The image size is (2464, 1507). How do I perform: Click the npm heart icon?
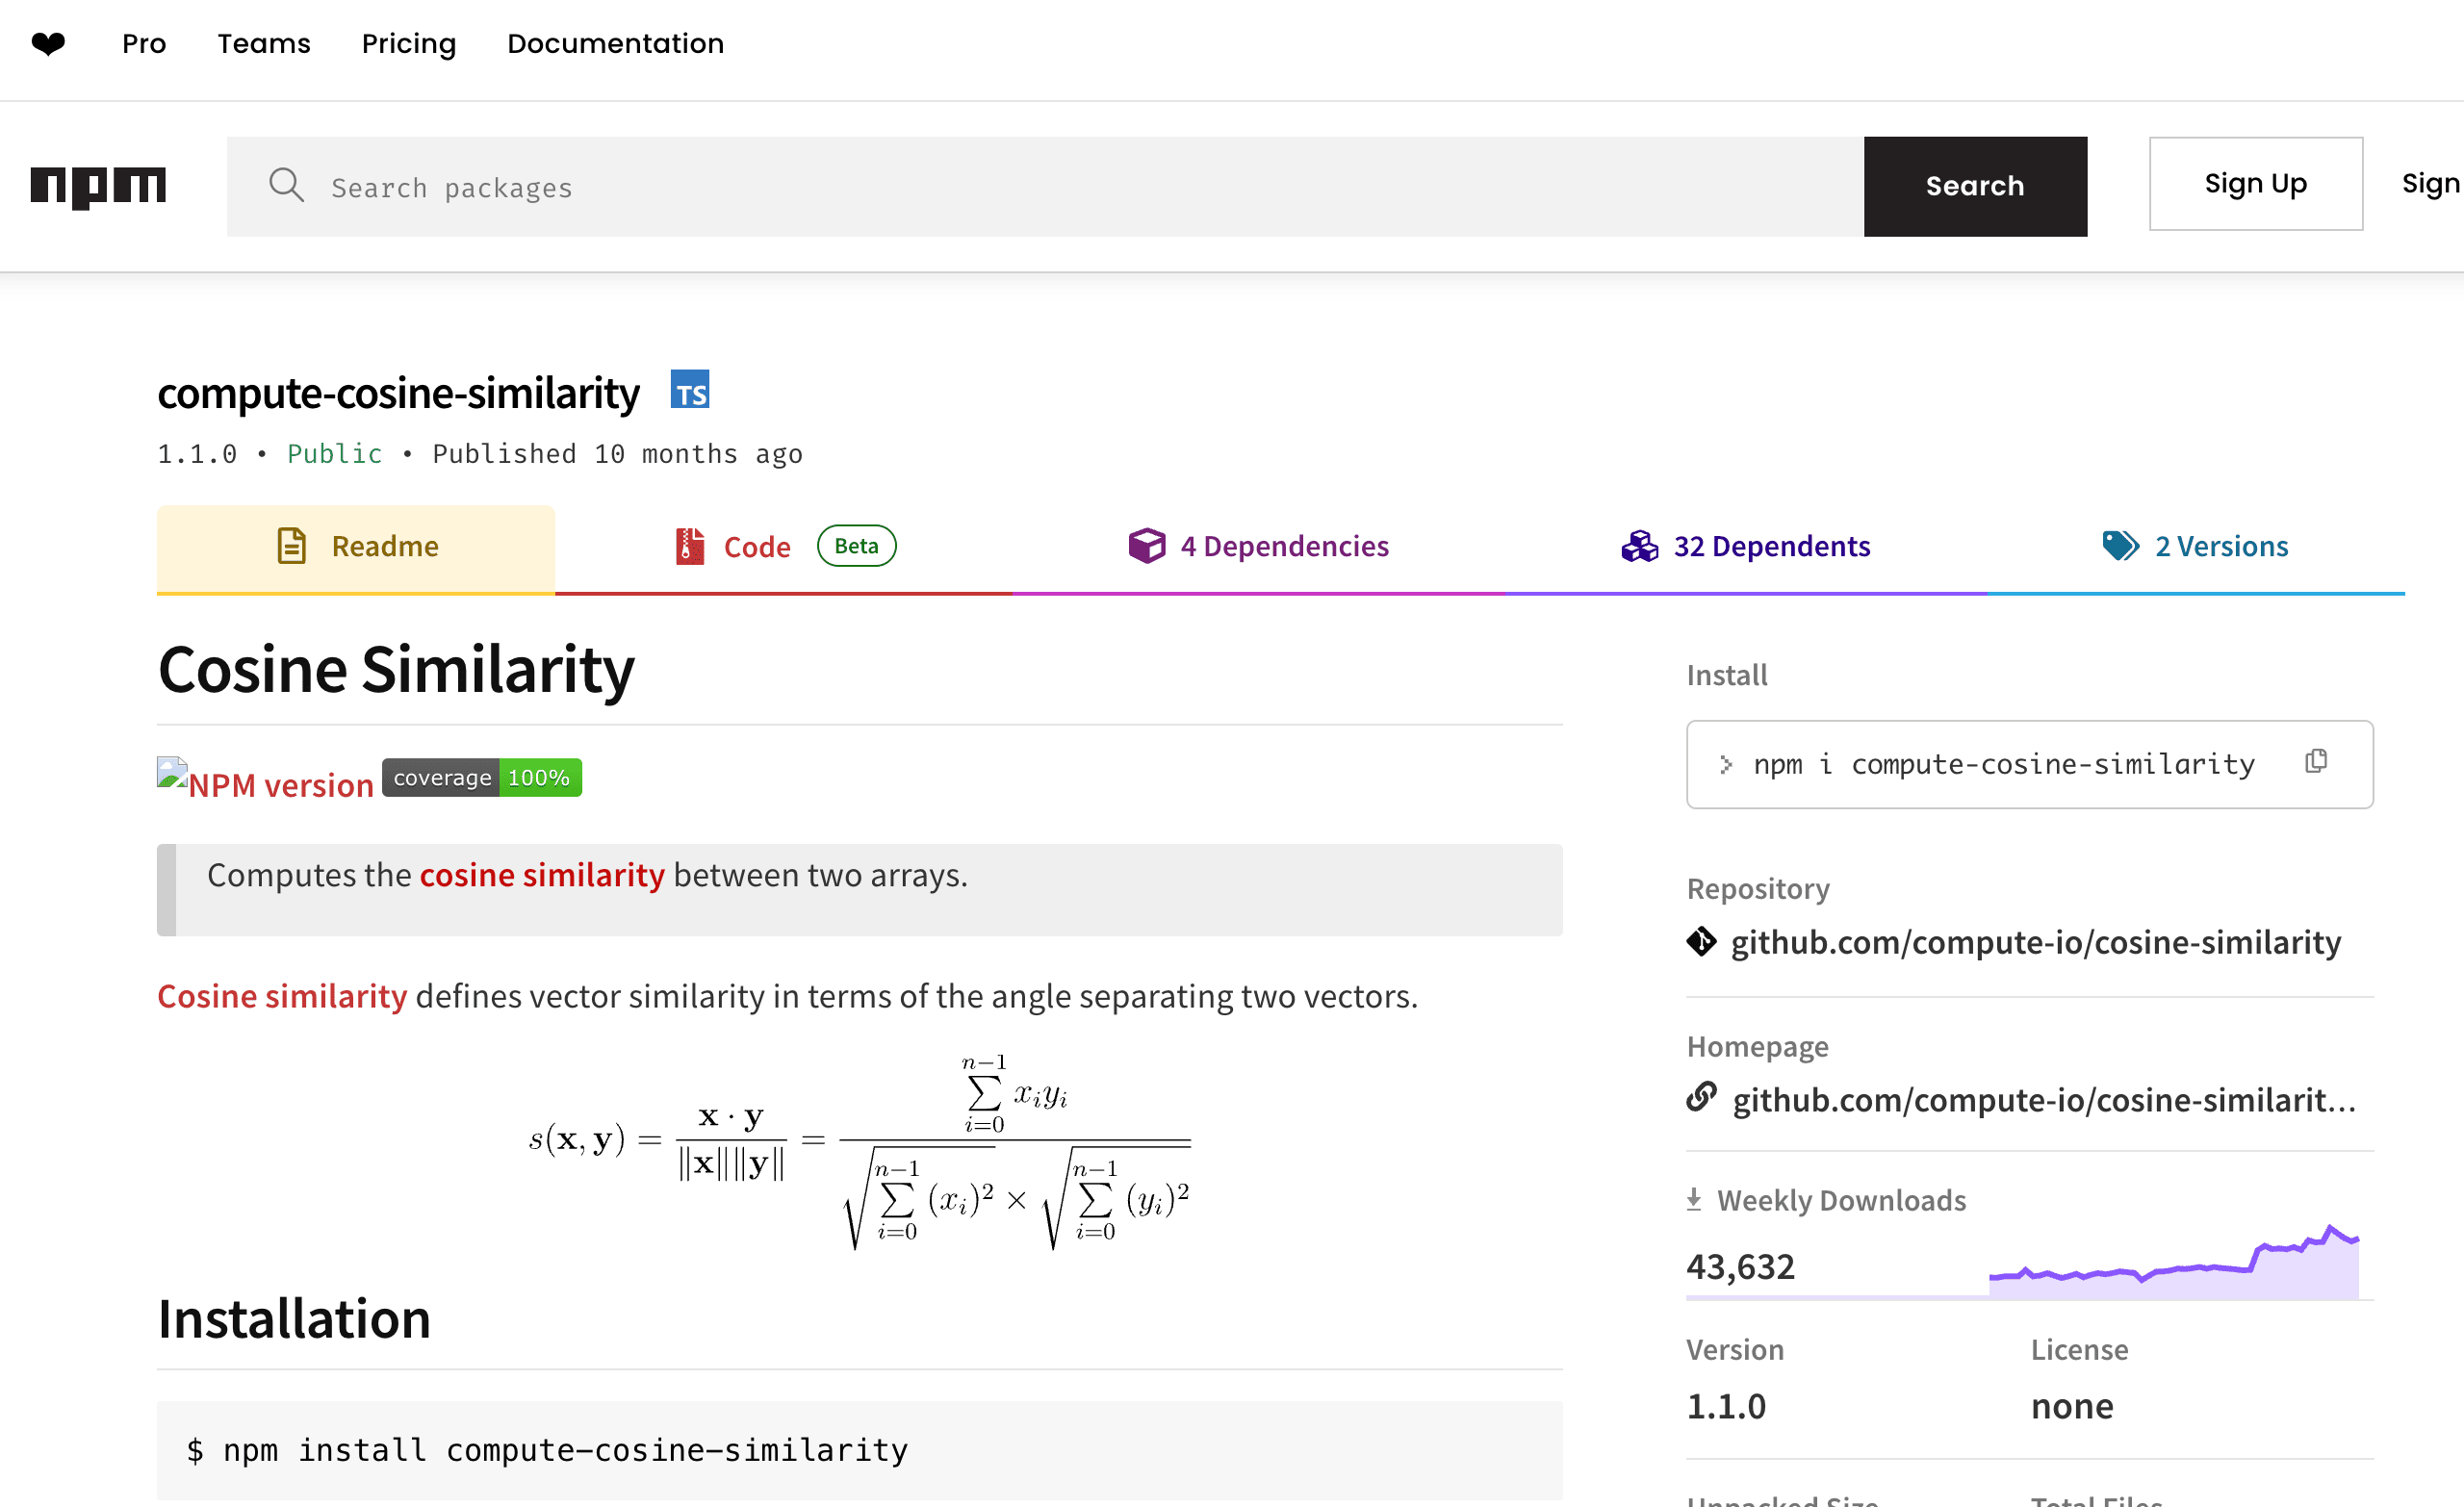pyautogui.click(x=48, y=44)
